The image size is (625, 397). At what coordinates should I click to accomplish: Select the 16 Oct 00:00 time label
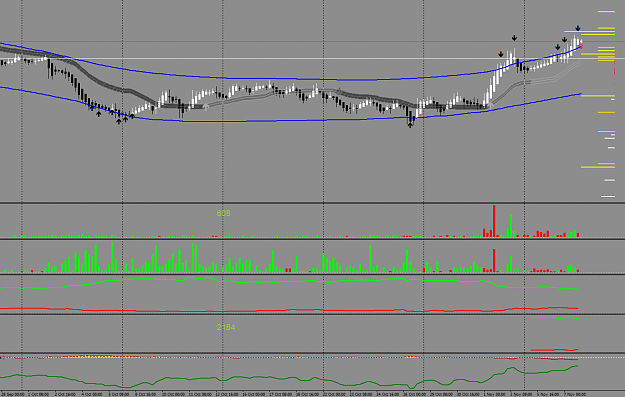(x=254, y=394)
